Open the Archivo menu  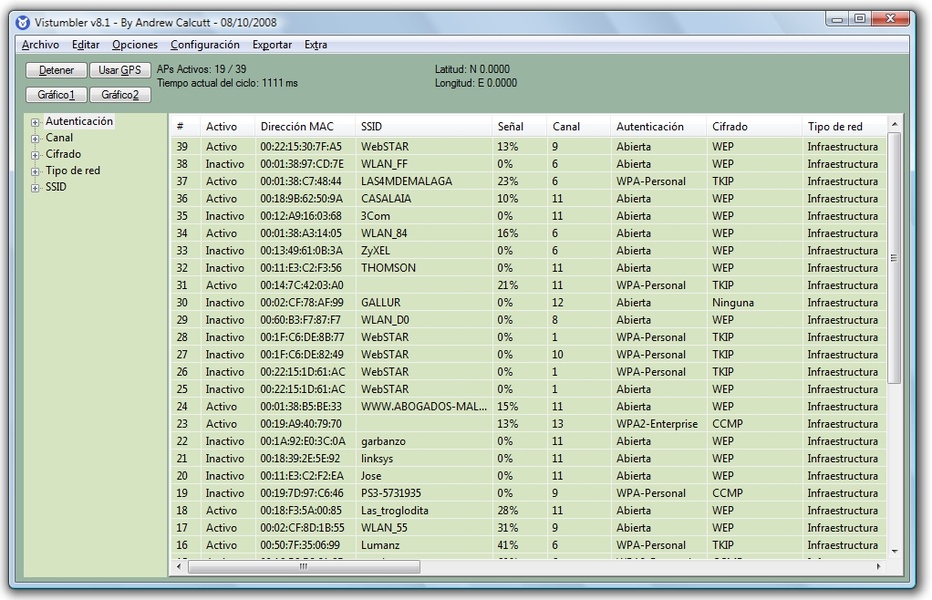tap(40, 45)
